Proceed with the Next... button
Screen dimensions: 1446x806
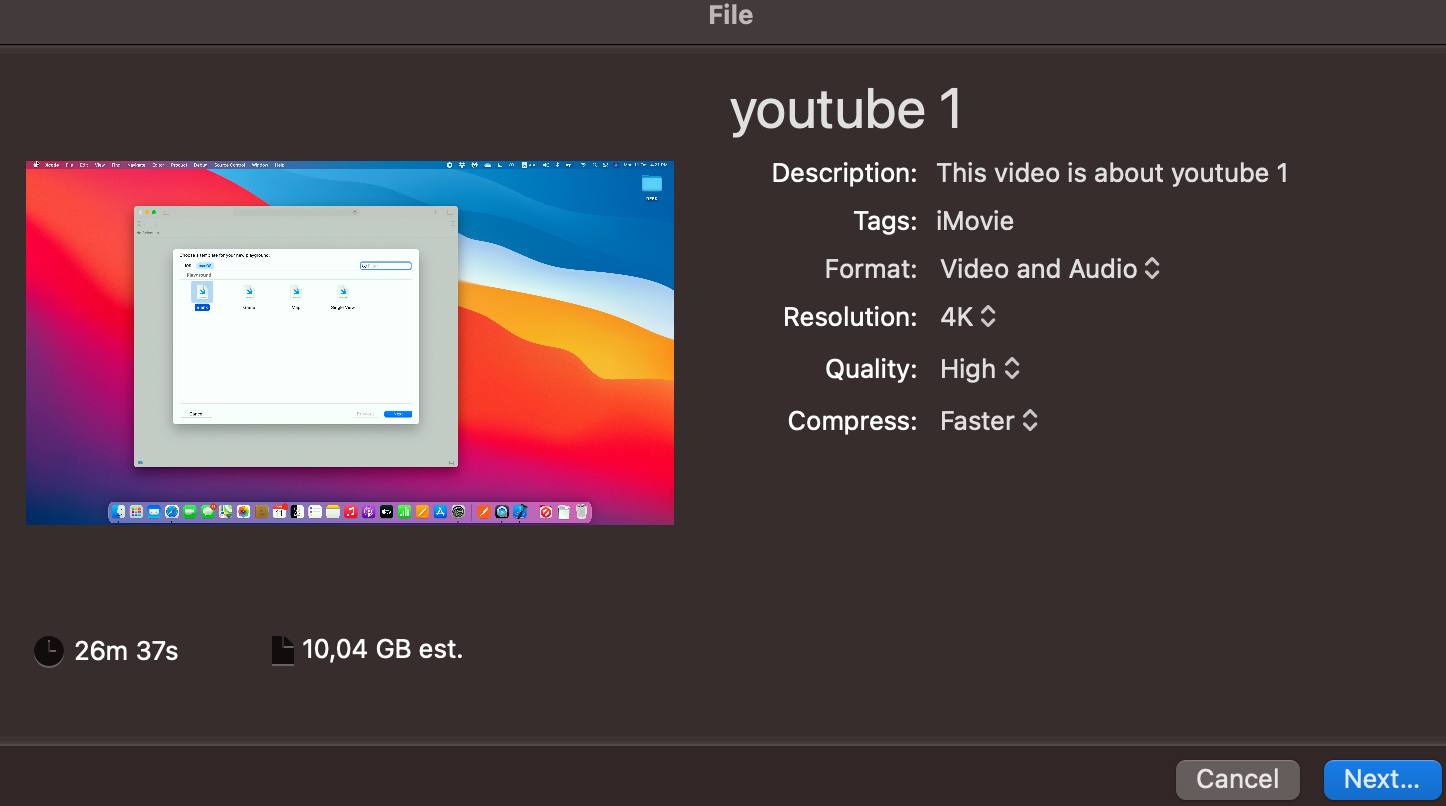(x=1382, y=779)
